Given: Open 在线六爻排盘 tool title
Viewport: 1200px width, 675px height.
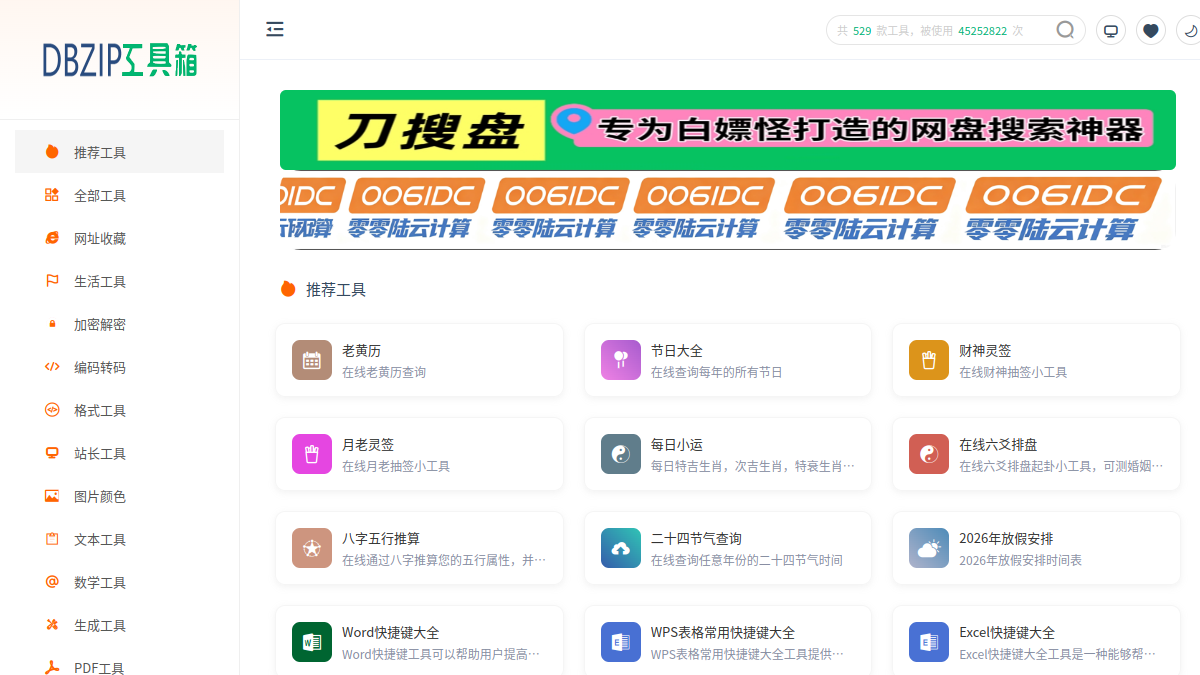Looking at the screenshot, I should tap(998, 445).
